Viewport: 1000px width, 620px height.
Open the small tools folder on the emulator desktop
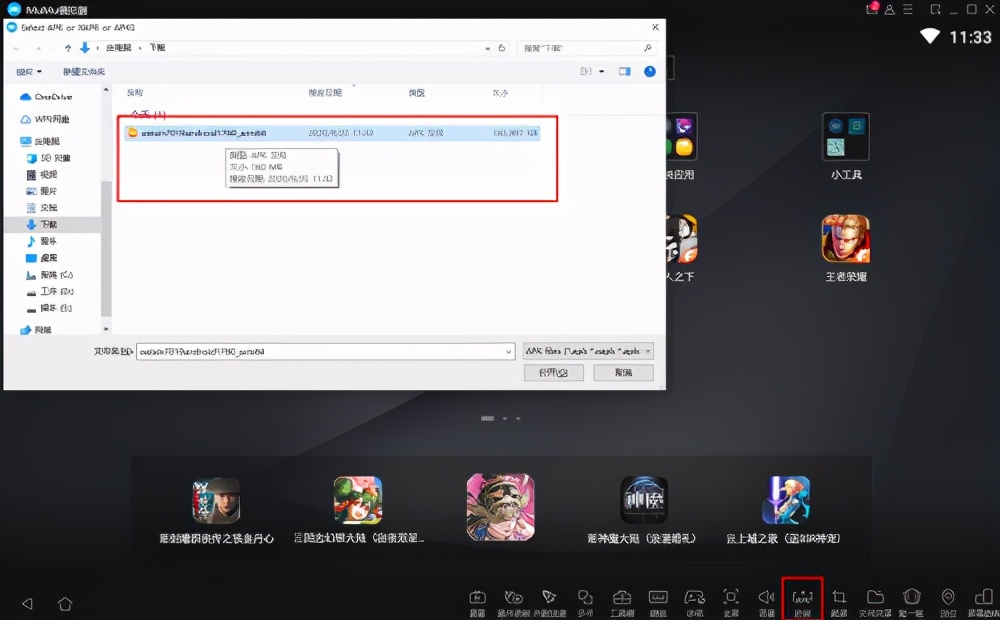[x=846, y=137]
